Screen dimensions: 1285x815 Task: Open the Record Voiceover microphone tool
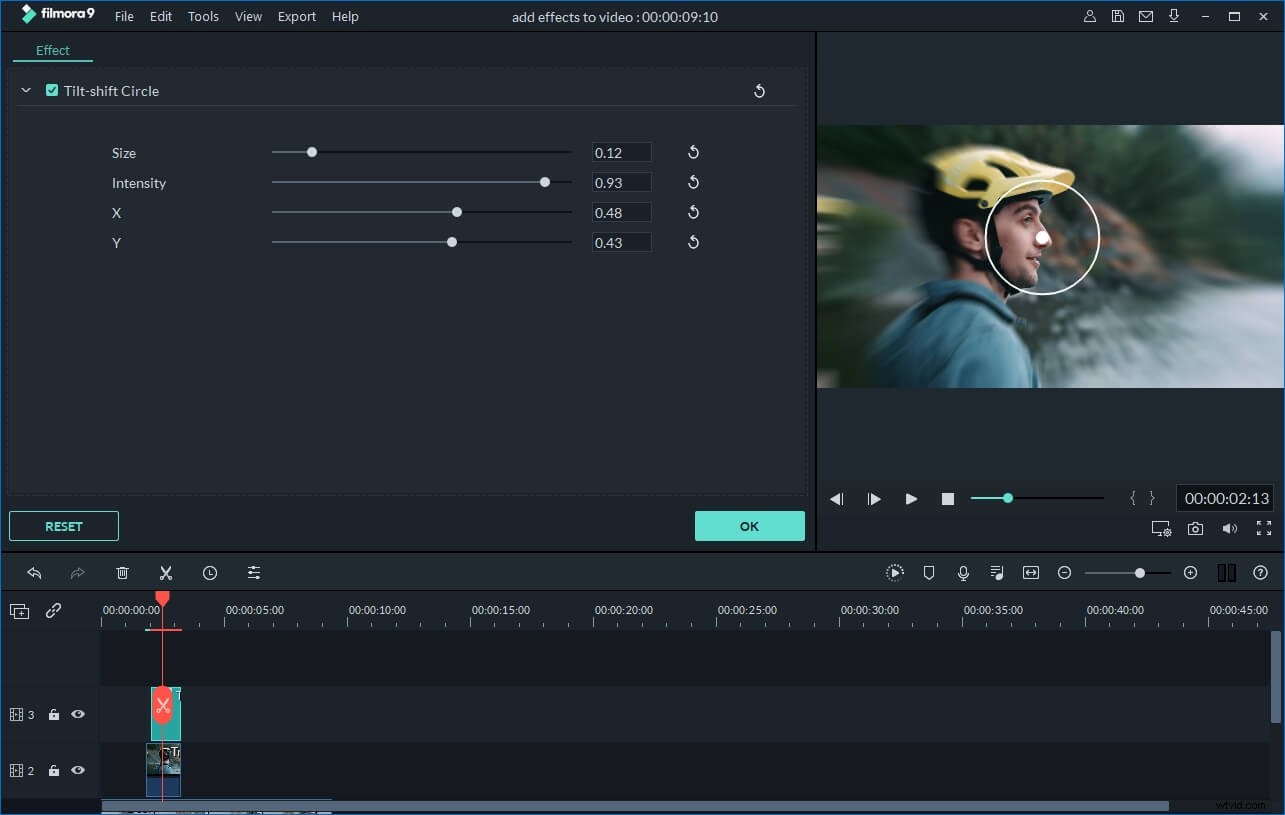coord(962,572)
